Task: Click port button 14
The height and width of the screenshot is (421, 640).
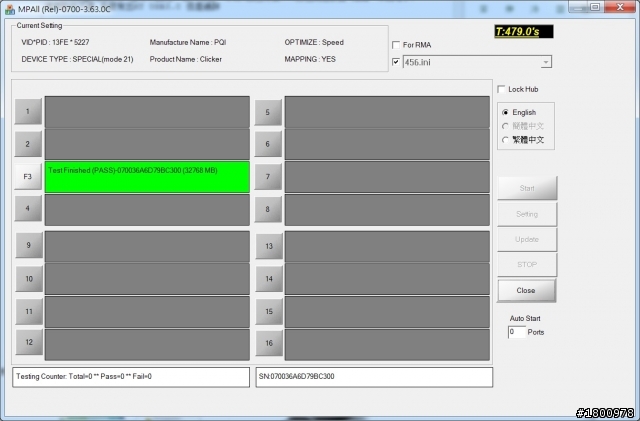Action: [x=269, y=279]
